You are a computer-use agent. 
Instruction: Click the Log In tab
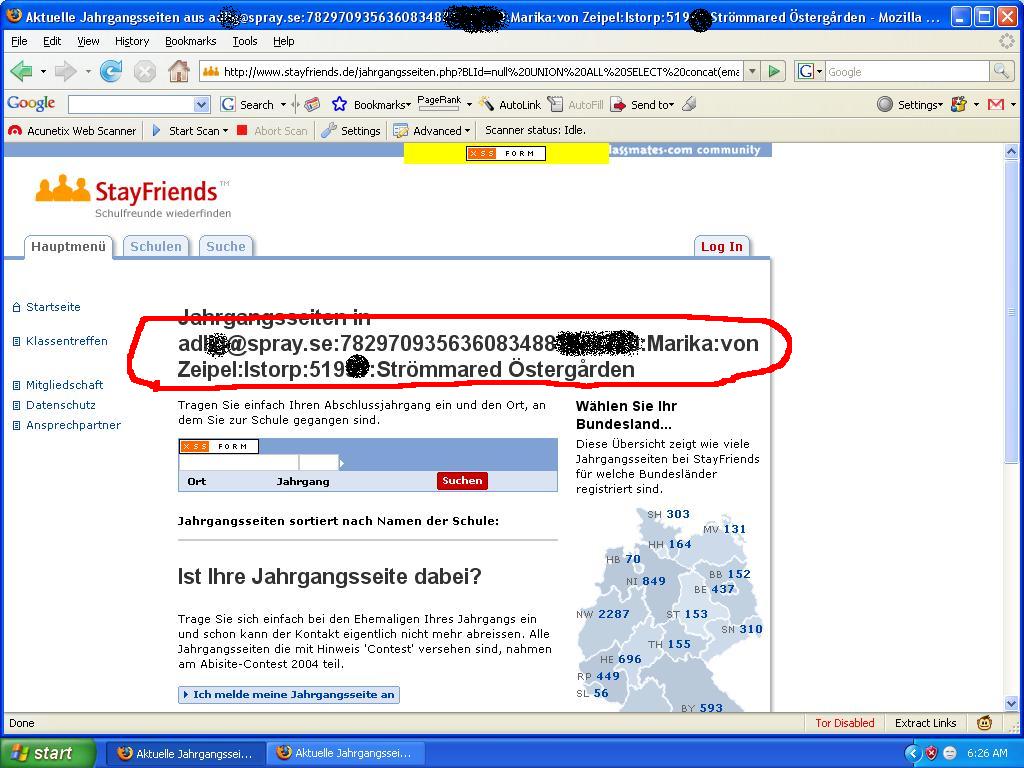(722, 247)
